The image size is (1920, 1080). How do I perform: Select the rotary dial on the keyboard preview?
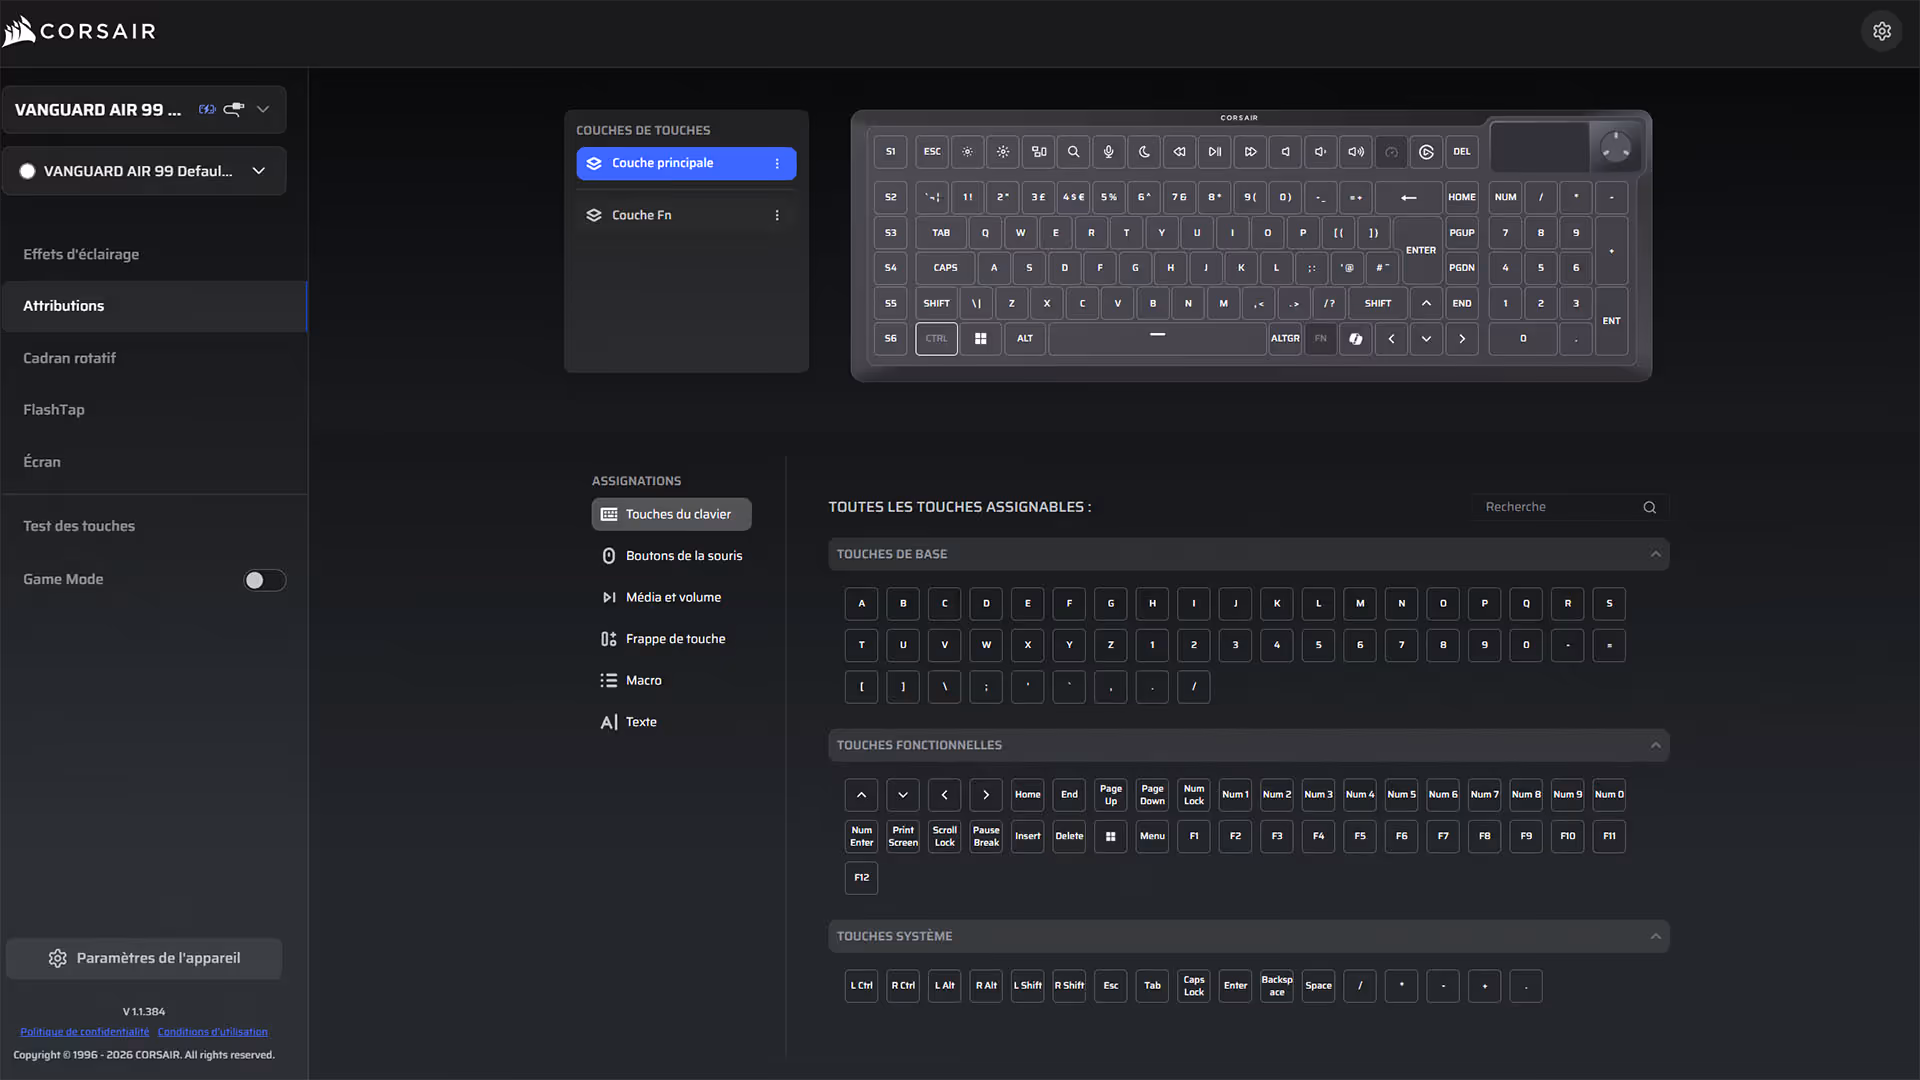(1615, 148)
